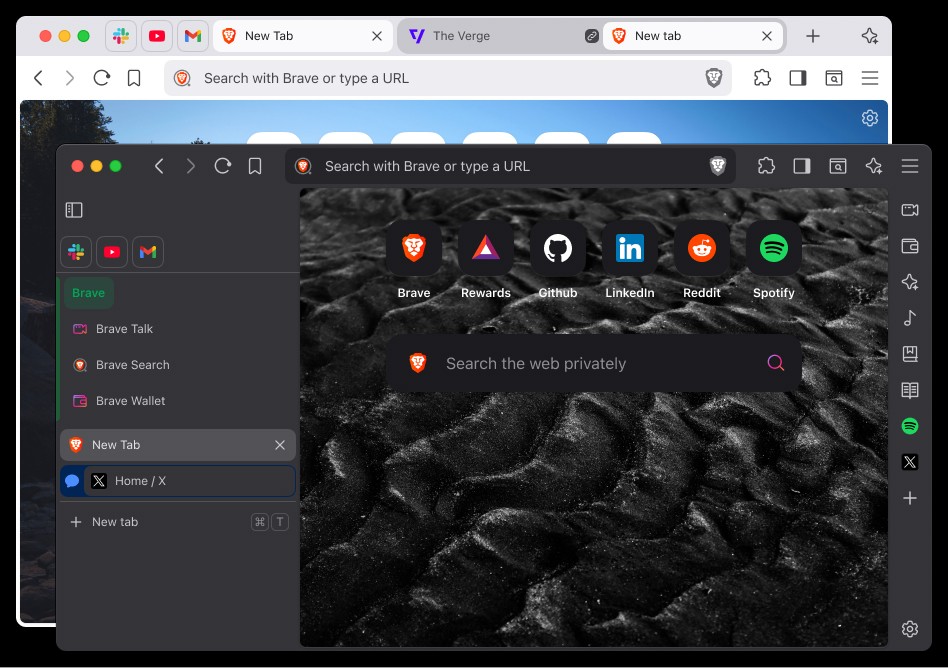This screenshot has width=948, height=668.
Task: Close the 'New Tab' vertical tab
Action: pyautogui.click(x=280, y=445)
